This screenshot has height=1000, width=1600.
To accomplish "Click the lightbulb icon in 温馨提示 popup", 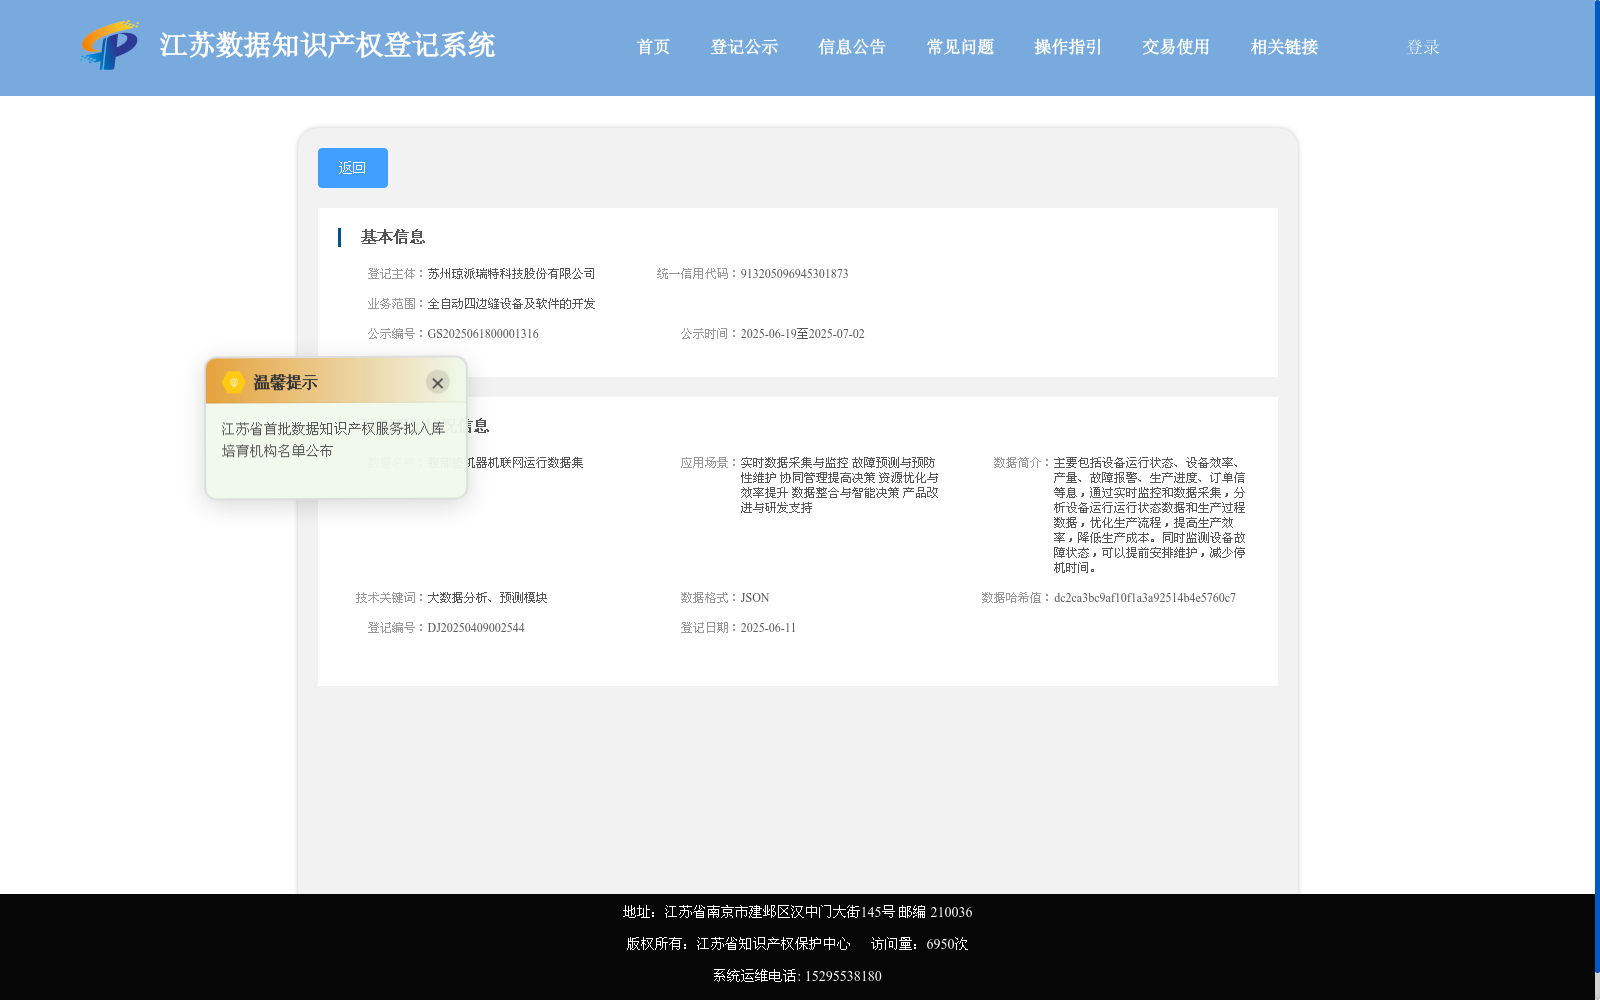I will 234,382.
